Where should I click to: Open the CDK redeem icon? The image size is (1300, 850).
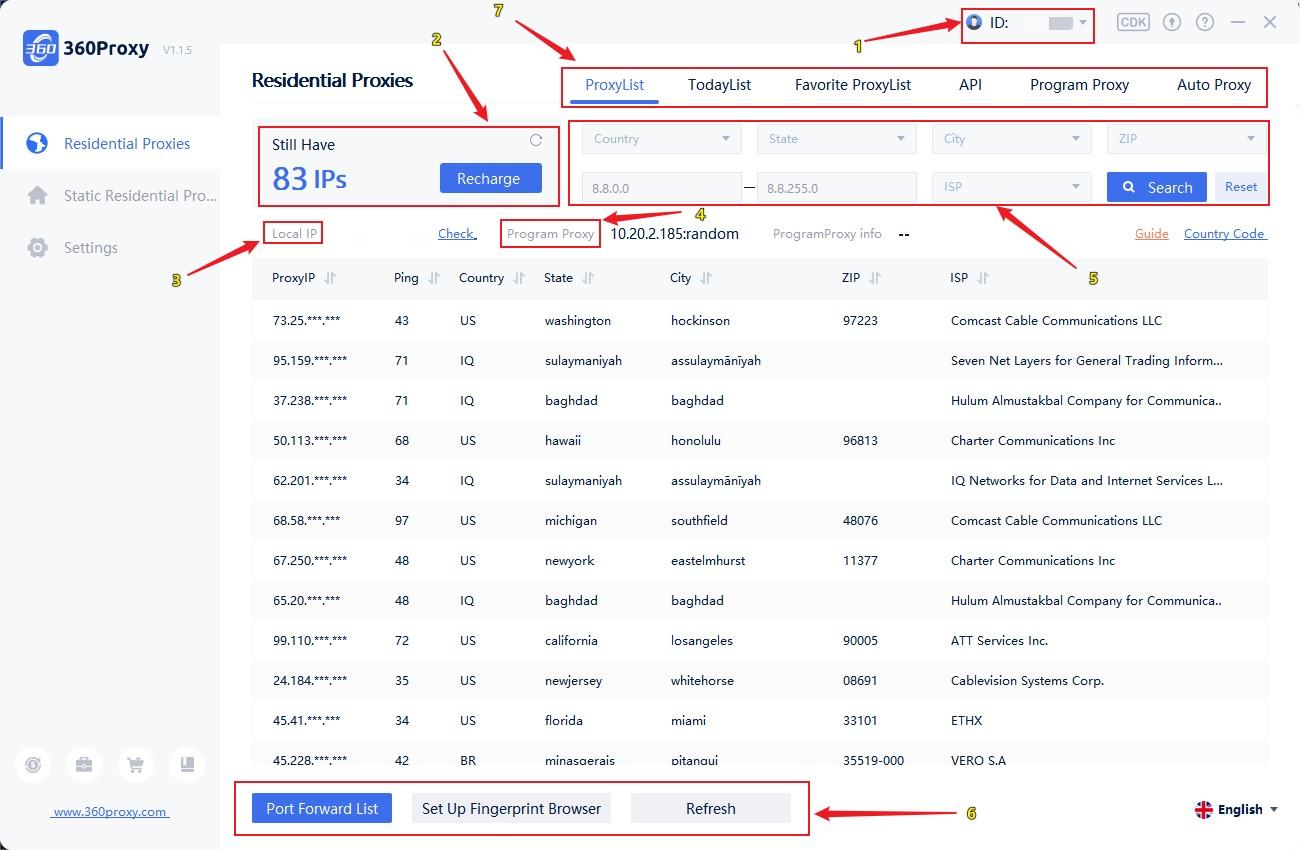tap(1133, 22)
